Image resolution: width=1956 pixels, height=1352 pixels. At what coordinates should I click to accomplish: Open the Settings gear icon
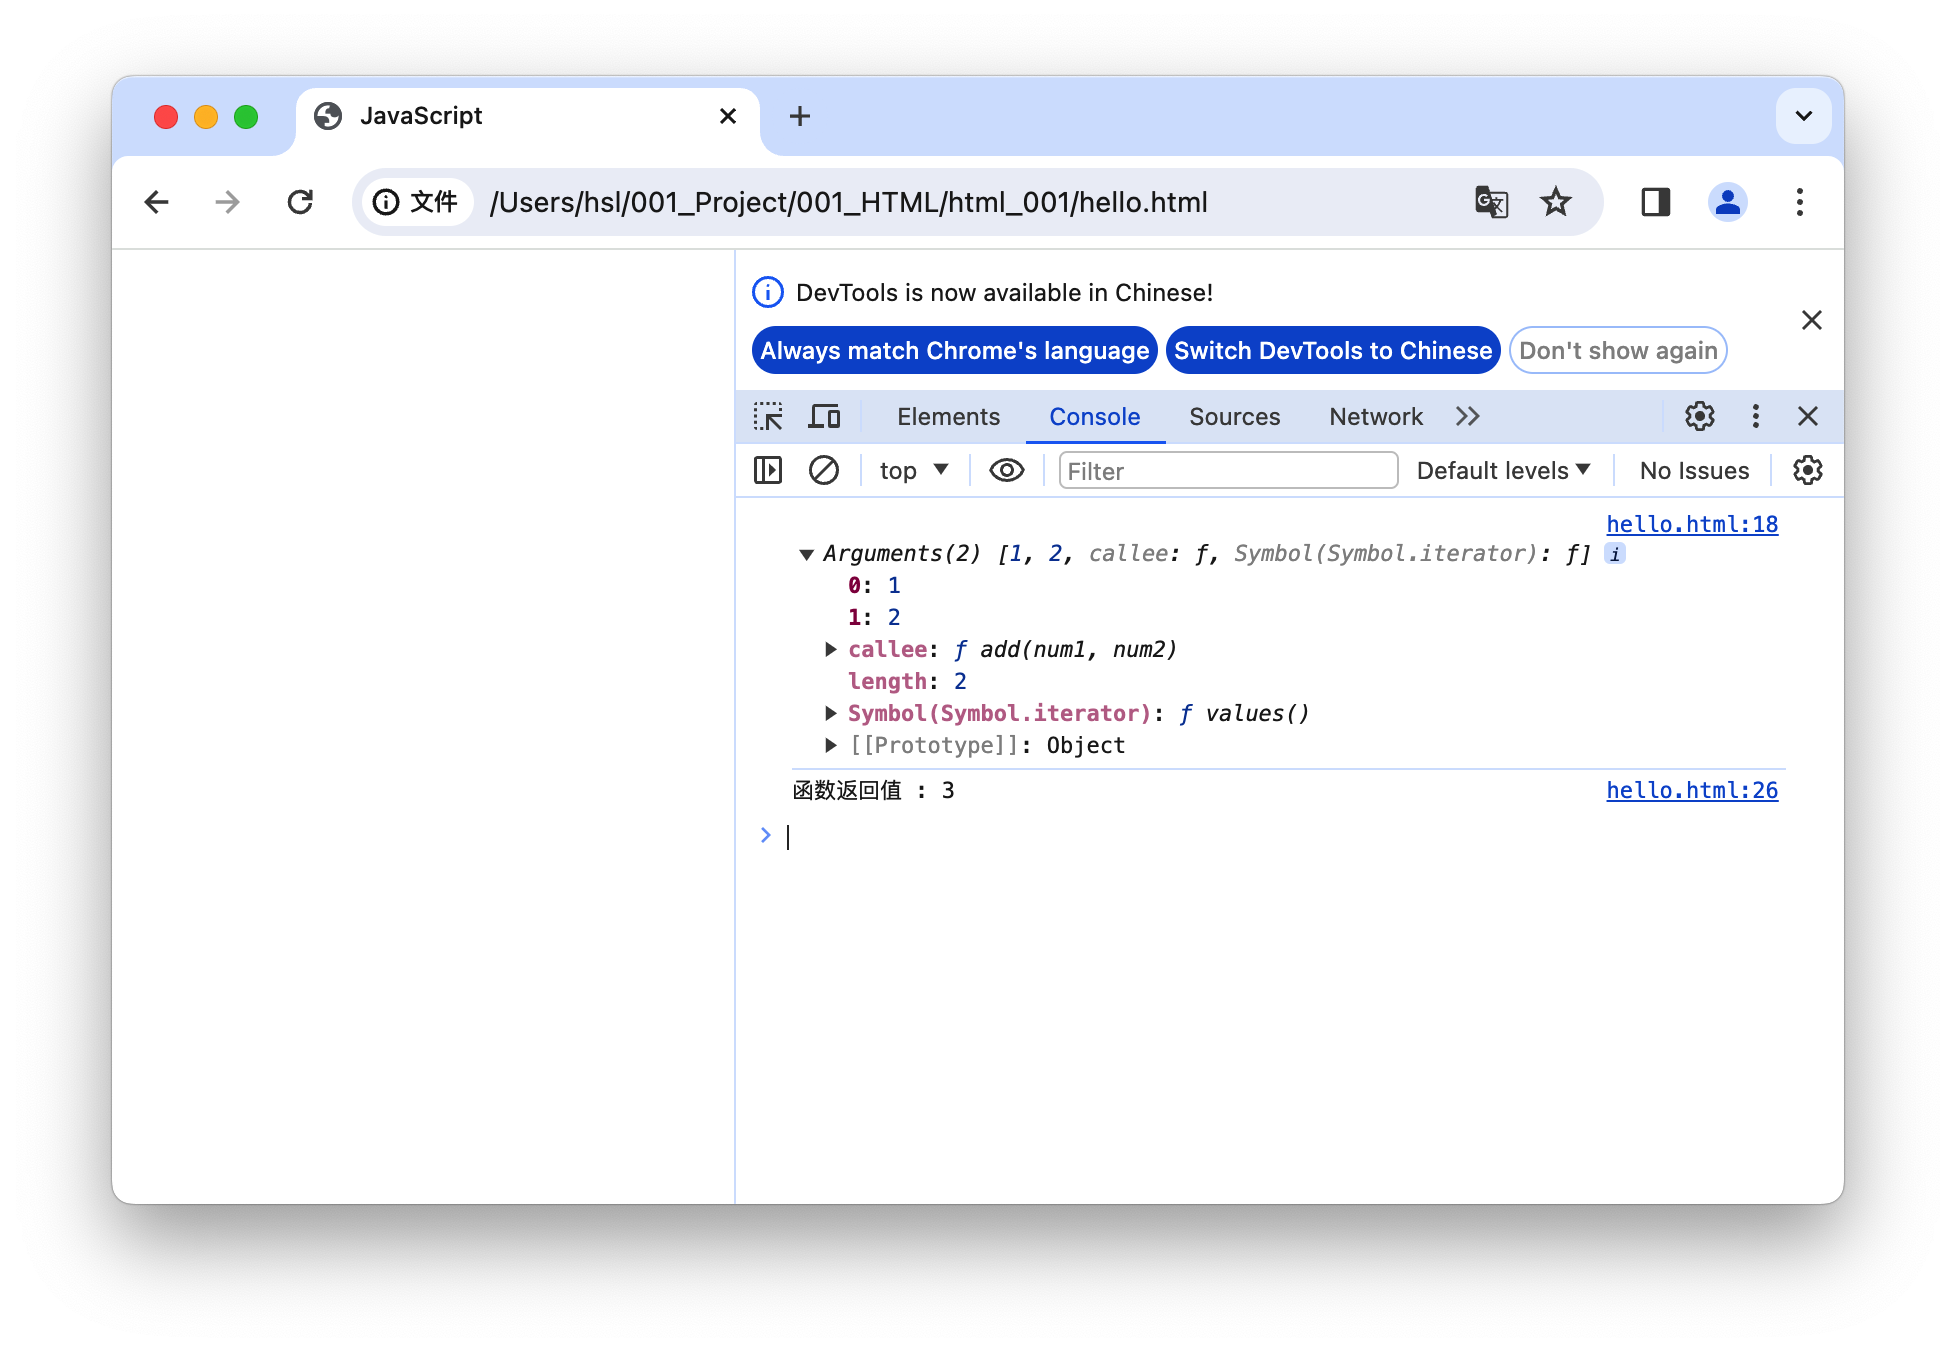pyautogui.click(x=1699, y=416)
